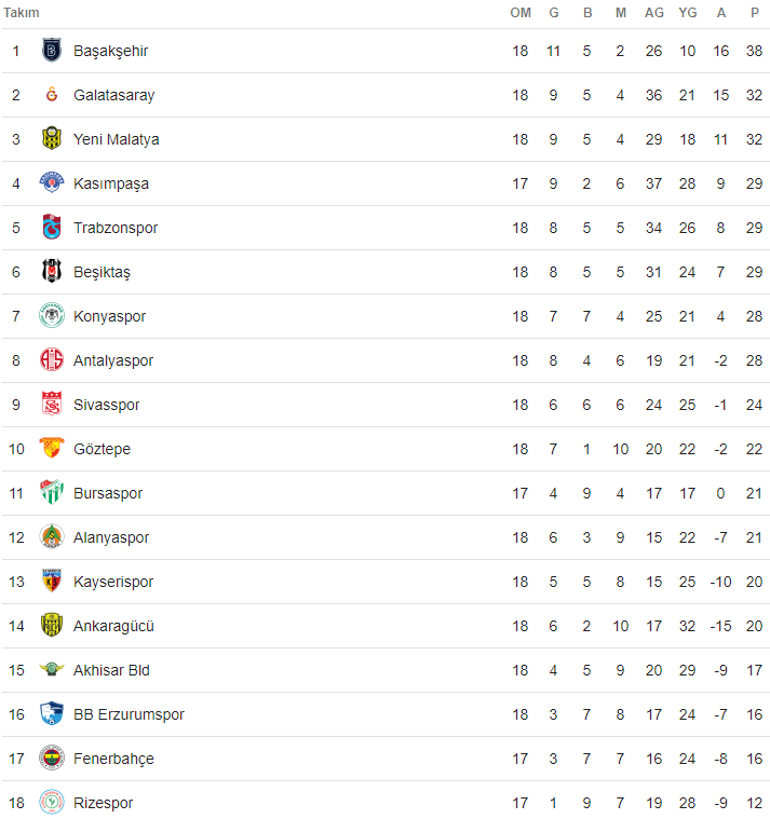
Task: Click the AG goals-scored column header
Action: [x=654, y=13]
